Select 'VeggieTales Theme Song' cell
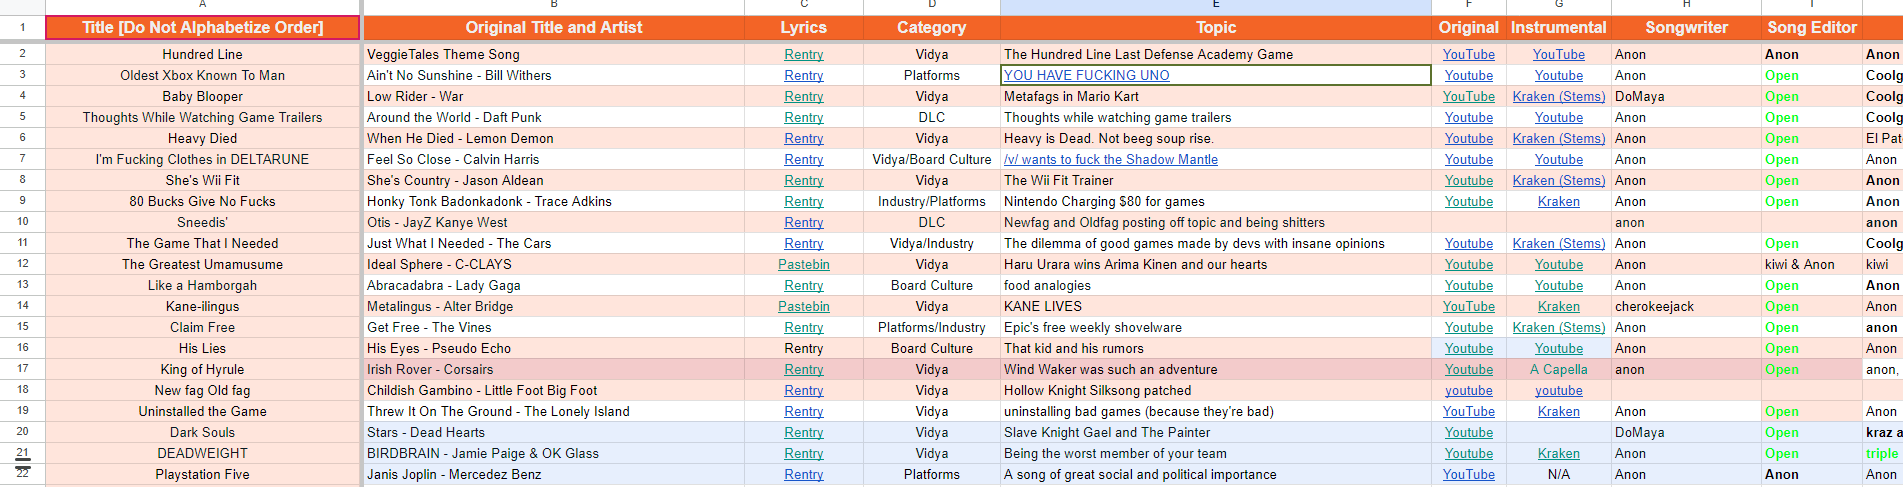Viewport: 1903px width, 487px height. (x=553, y=55)
